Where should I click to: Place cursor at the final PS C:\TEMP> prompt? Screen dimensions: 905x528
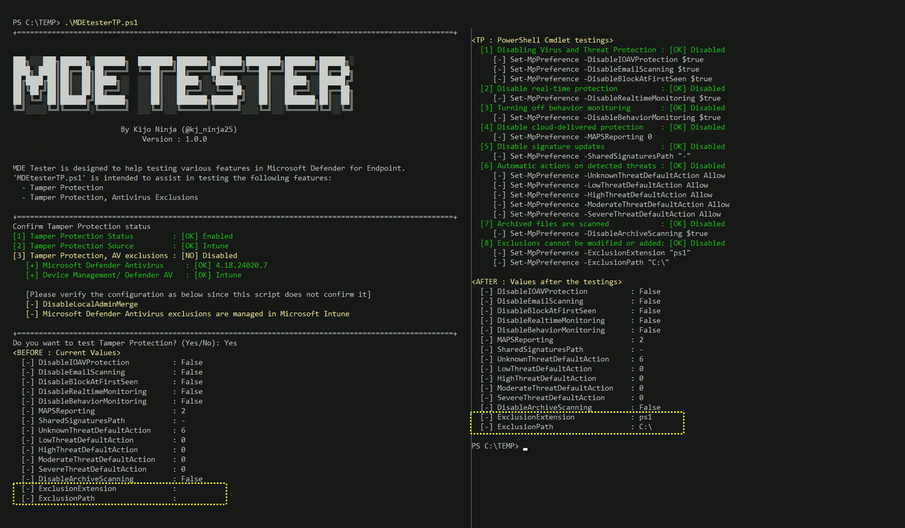click(x=523, y=447)
